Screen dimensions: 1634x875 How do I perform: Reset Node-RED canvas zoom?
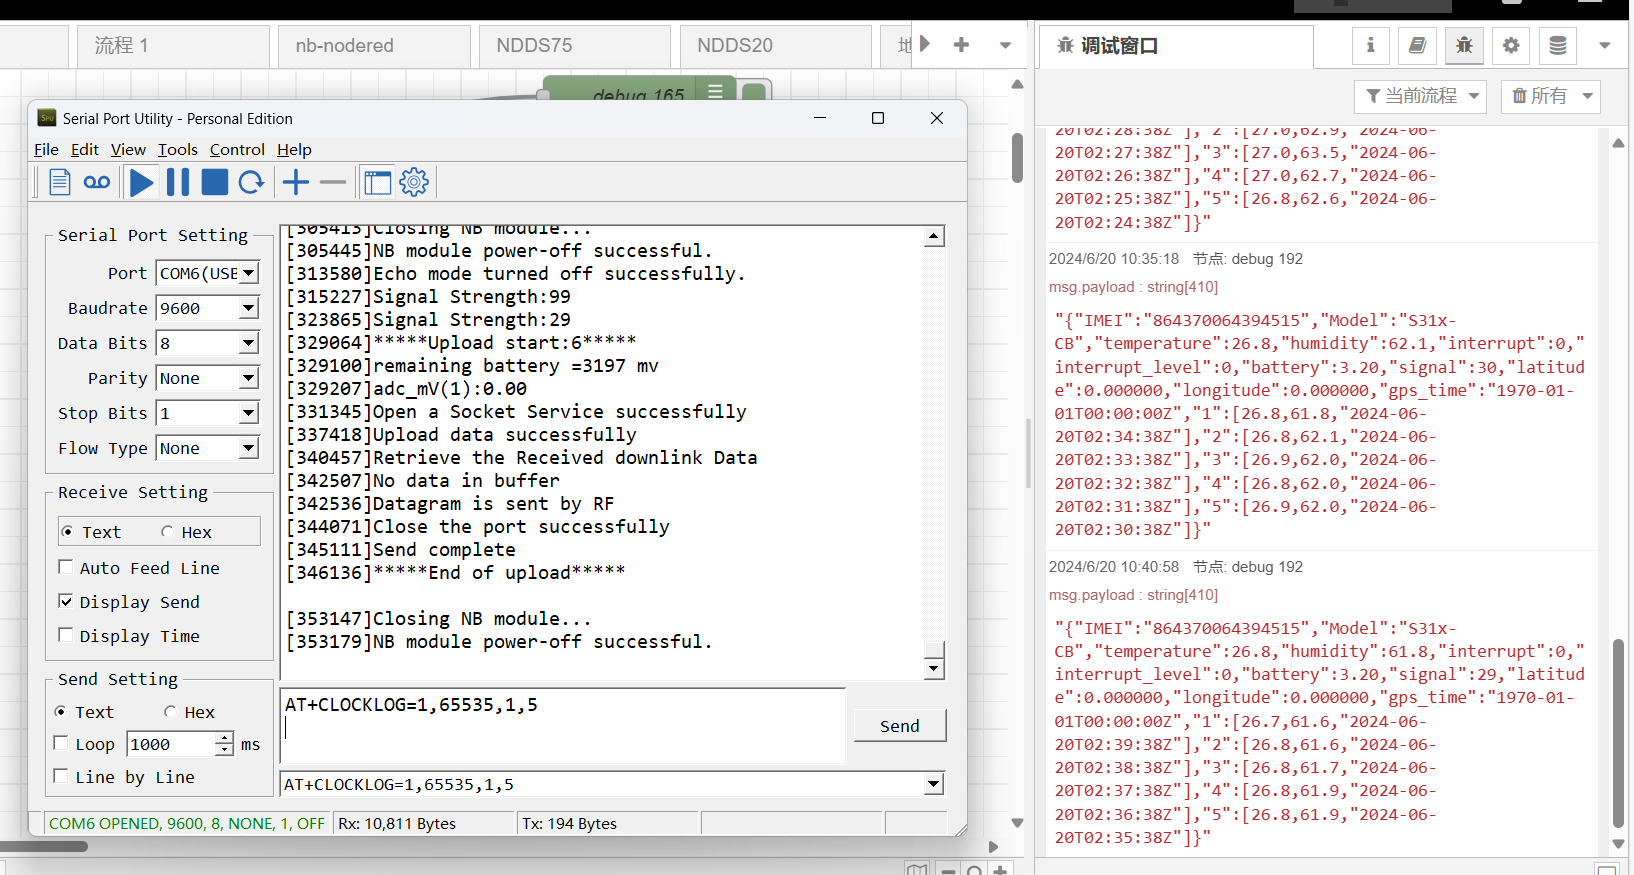pos(974,869)
